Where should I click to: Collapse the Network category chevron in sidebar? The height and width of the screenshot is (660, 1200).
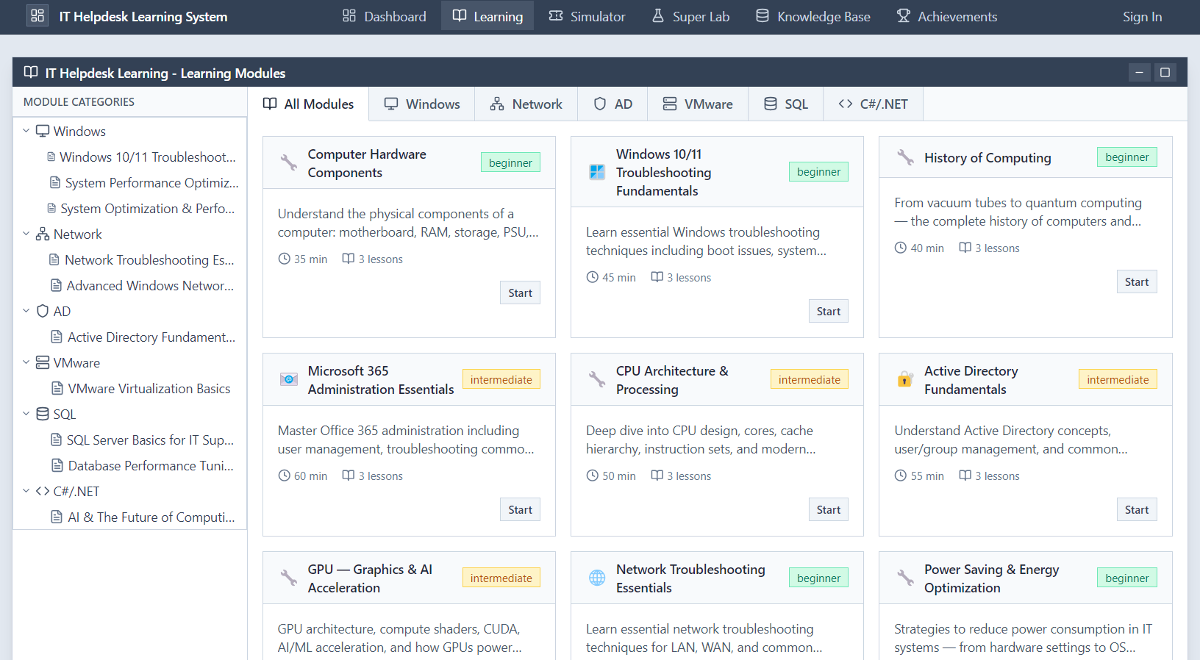tap(27, 234)
